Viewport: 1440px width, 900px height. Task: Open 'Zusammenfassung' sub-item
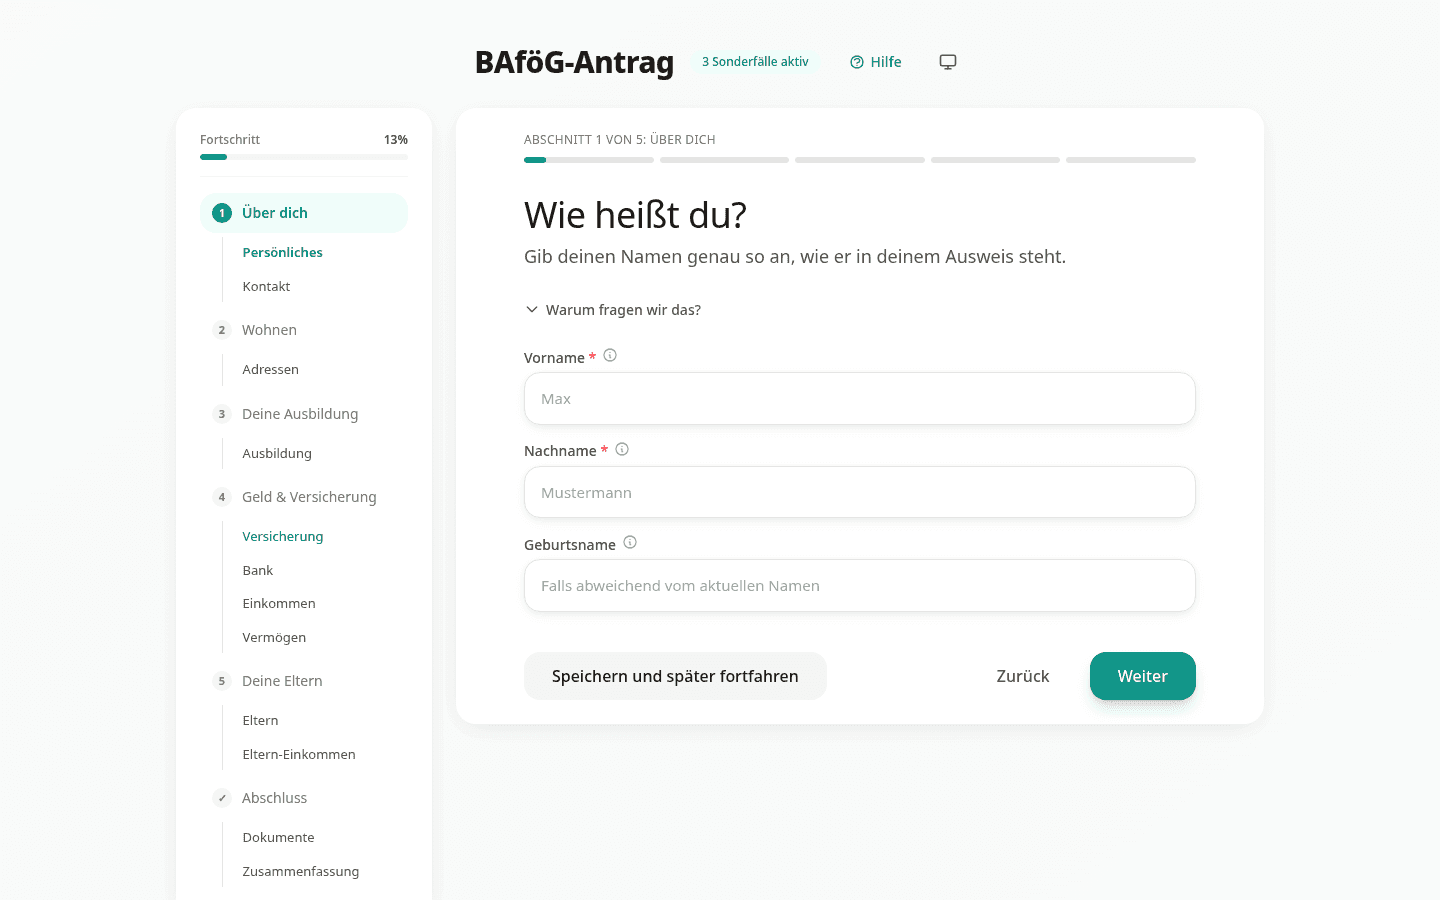pos(301,871)
